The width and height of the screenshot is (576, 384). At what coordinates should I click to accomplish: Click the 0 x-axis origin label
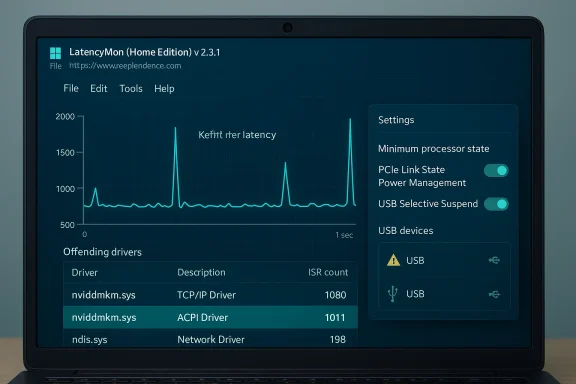pos(85,234)
